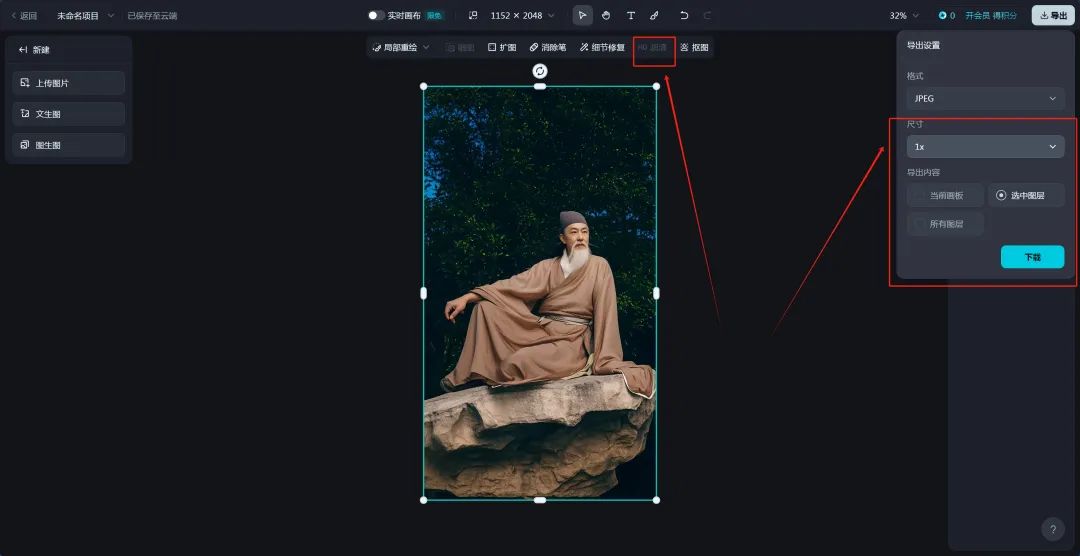Click the 导出内容 label
This screenshot has height=556, width=1080.
click(923, 172)
